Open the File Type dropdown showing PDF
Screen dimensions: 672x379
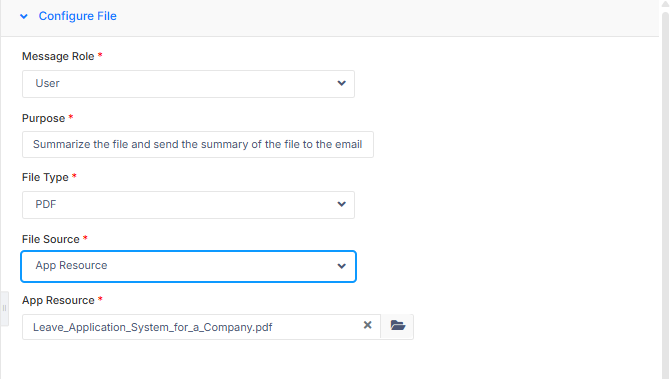[x=188, y=205]
